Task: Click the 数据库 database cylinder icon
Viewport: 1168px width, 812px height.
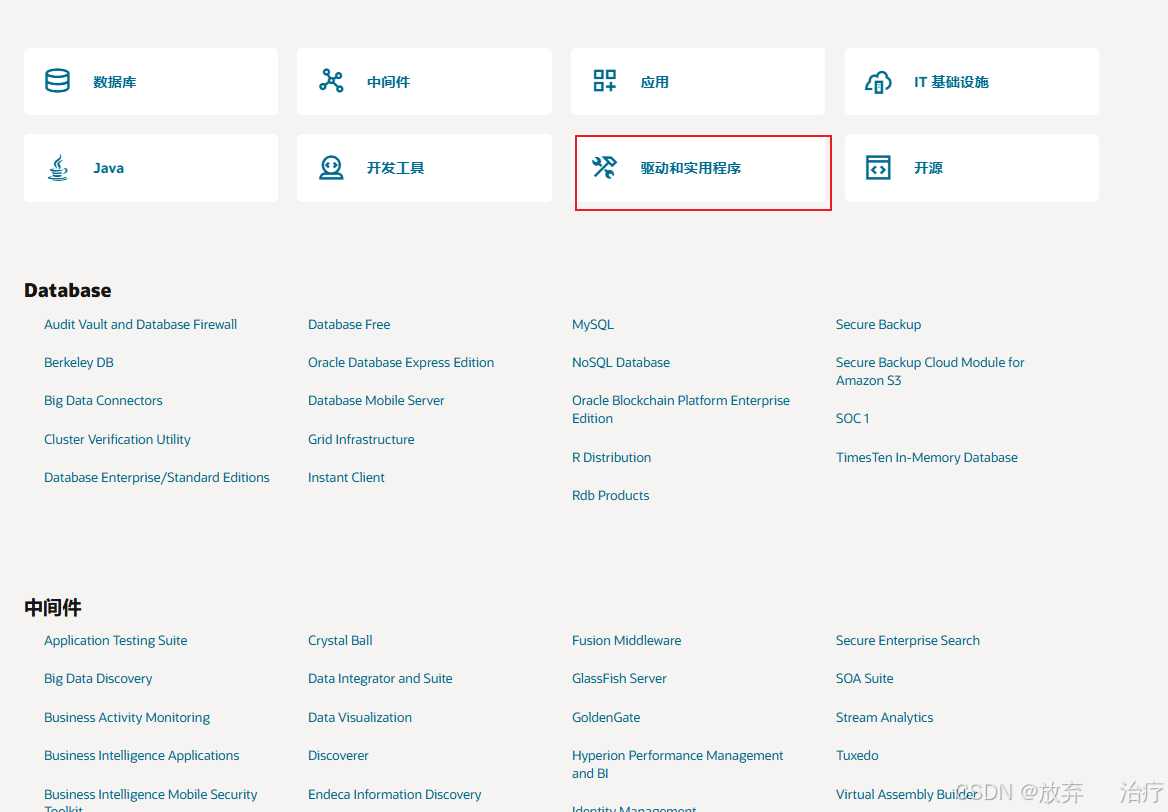Action: click(57, 81)
